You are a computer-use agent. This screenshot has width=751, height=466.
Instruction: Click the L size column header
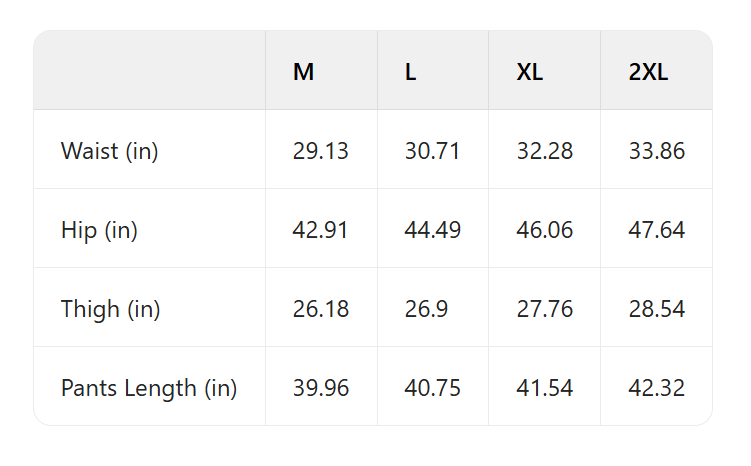tap(411, 72)
